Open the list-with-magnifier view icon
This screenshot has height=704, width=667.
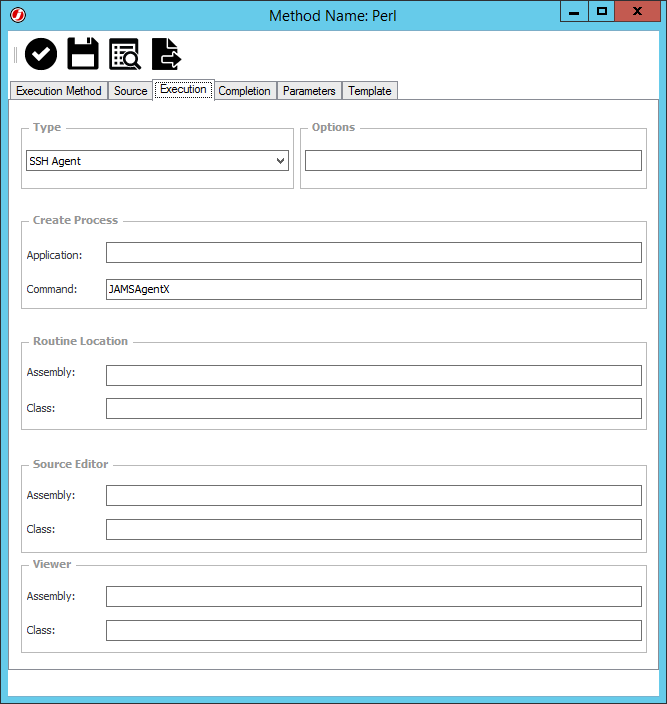coord(125,54)
